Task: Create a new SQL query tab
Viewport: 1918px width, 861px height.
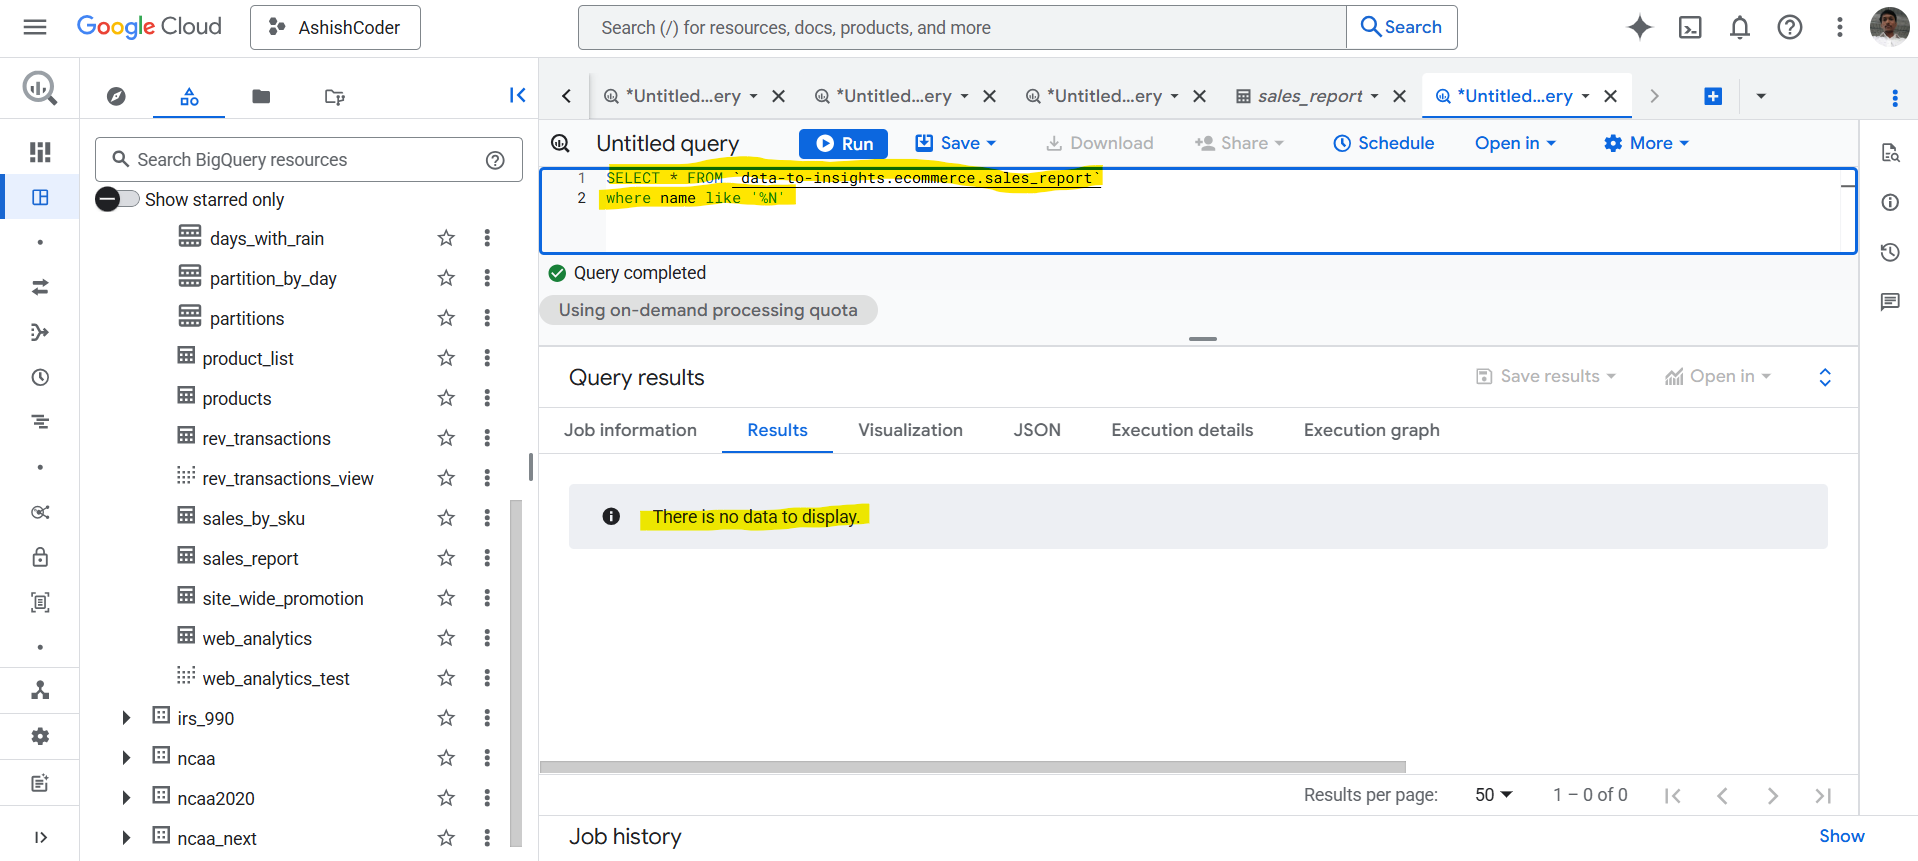Action: (x=1713, y=96)
